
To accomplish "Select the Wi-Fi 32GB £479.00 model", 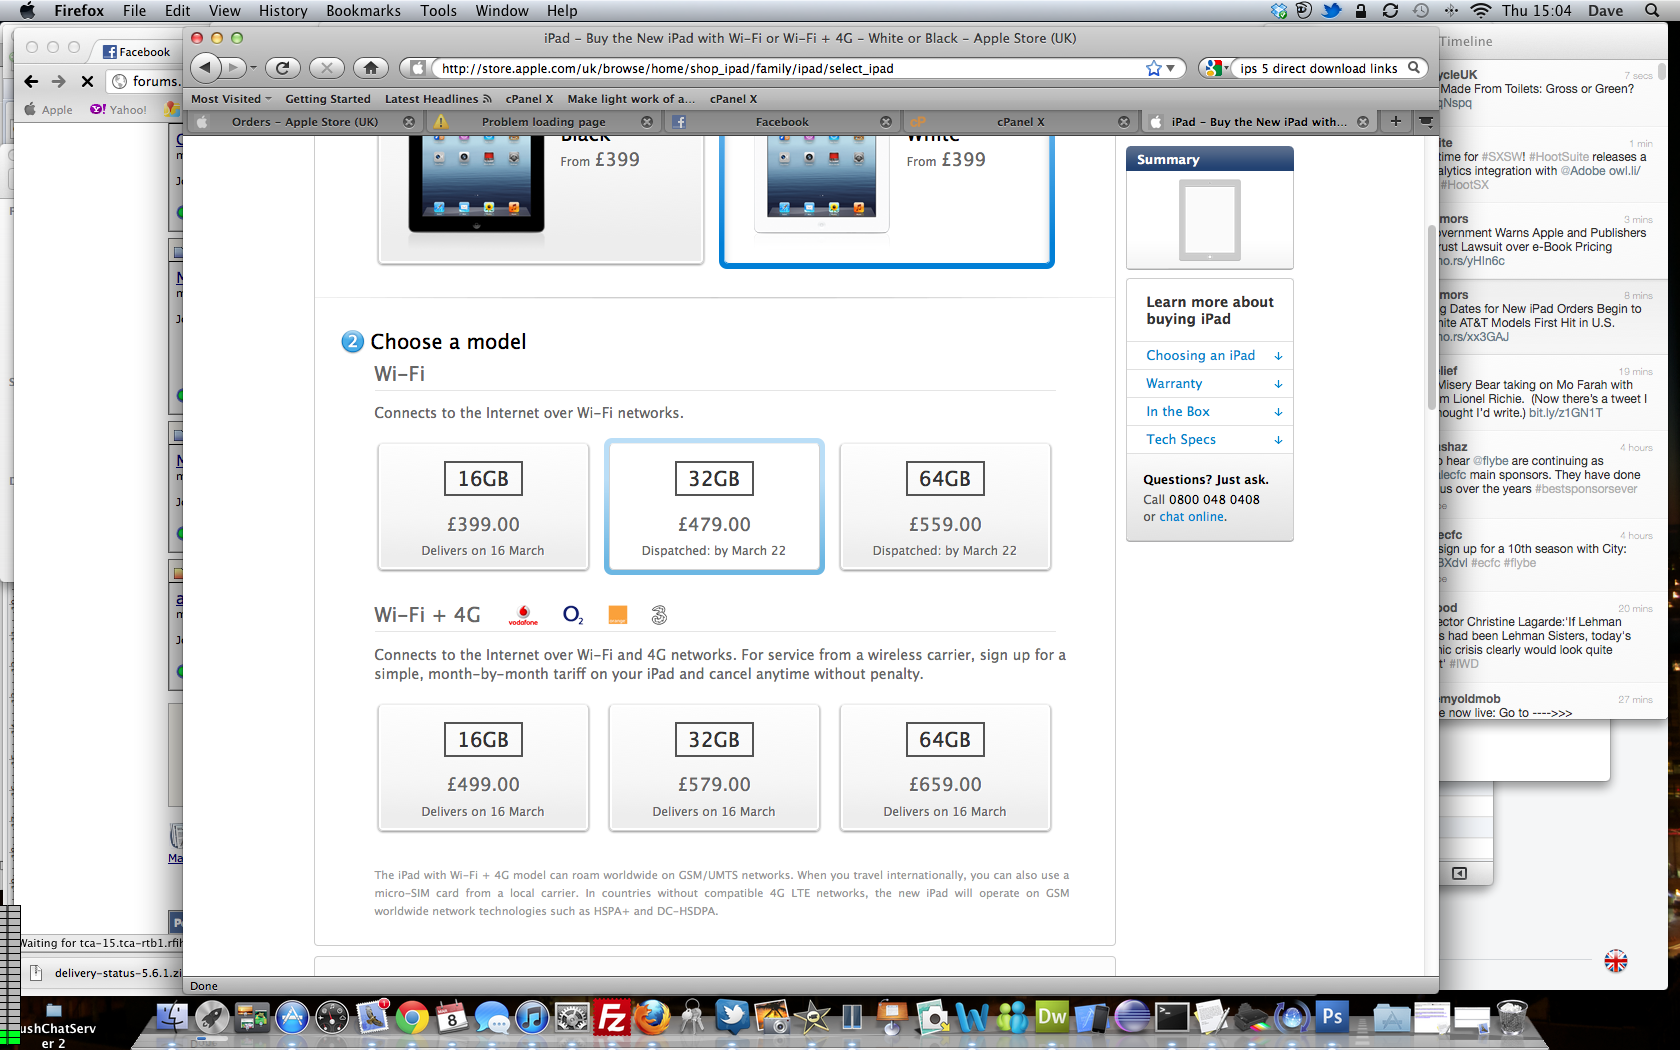I will [714, 507].
